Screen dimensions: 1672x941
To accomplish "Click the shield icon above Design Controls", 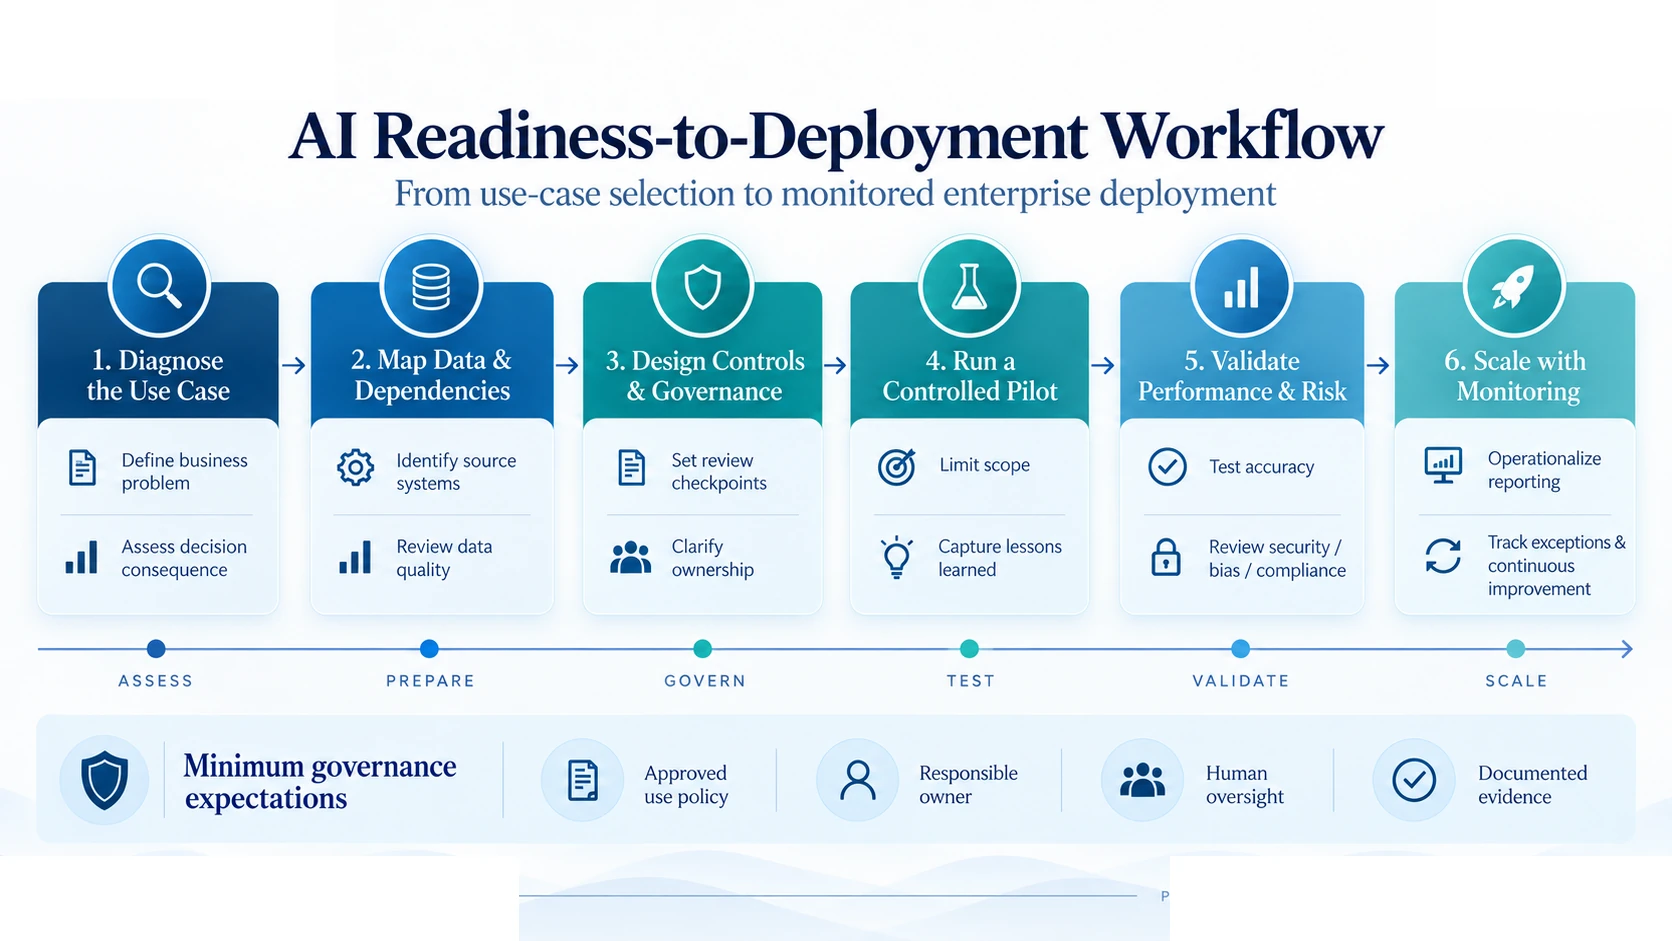I will (x=703, y=288).
